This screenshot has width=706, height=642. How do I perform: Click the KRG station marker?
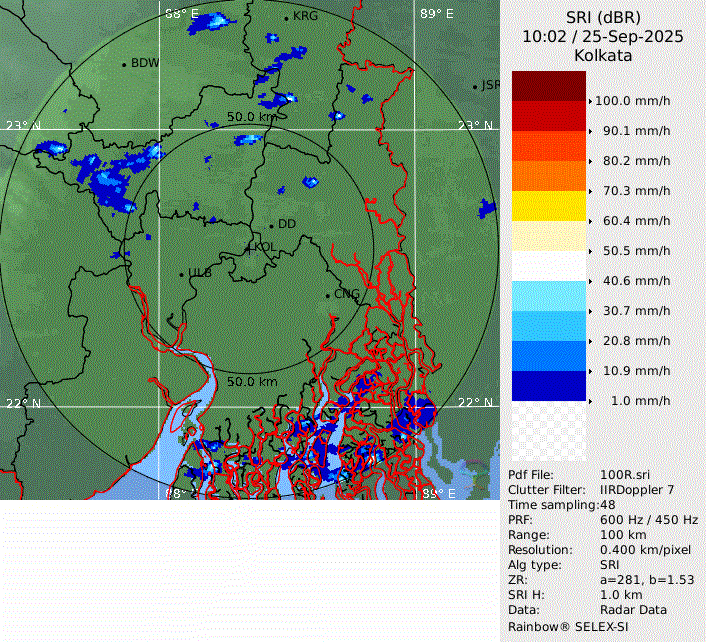[286, 17]
